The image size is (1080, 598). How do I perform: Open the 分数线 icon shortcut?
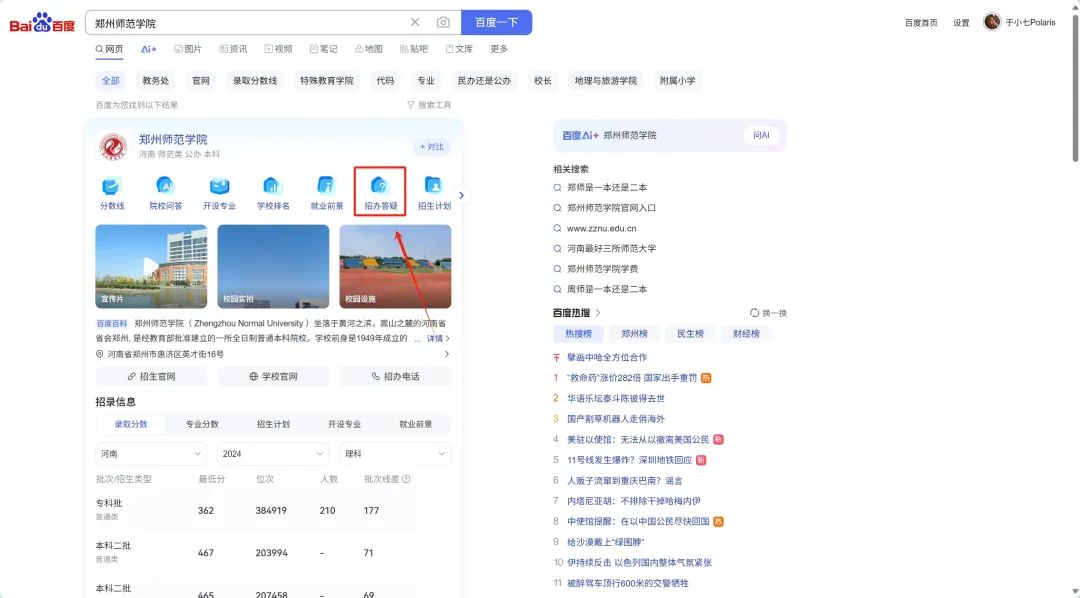coord(112,194)
